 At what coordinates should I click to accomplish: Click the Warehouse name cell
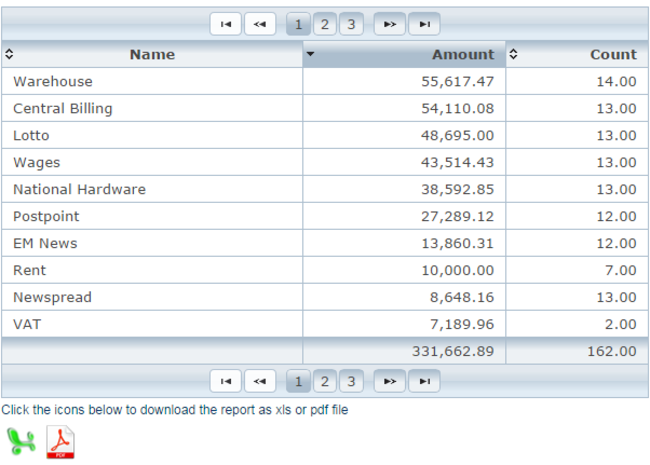click(152, 81)
